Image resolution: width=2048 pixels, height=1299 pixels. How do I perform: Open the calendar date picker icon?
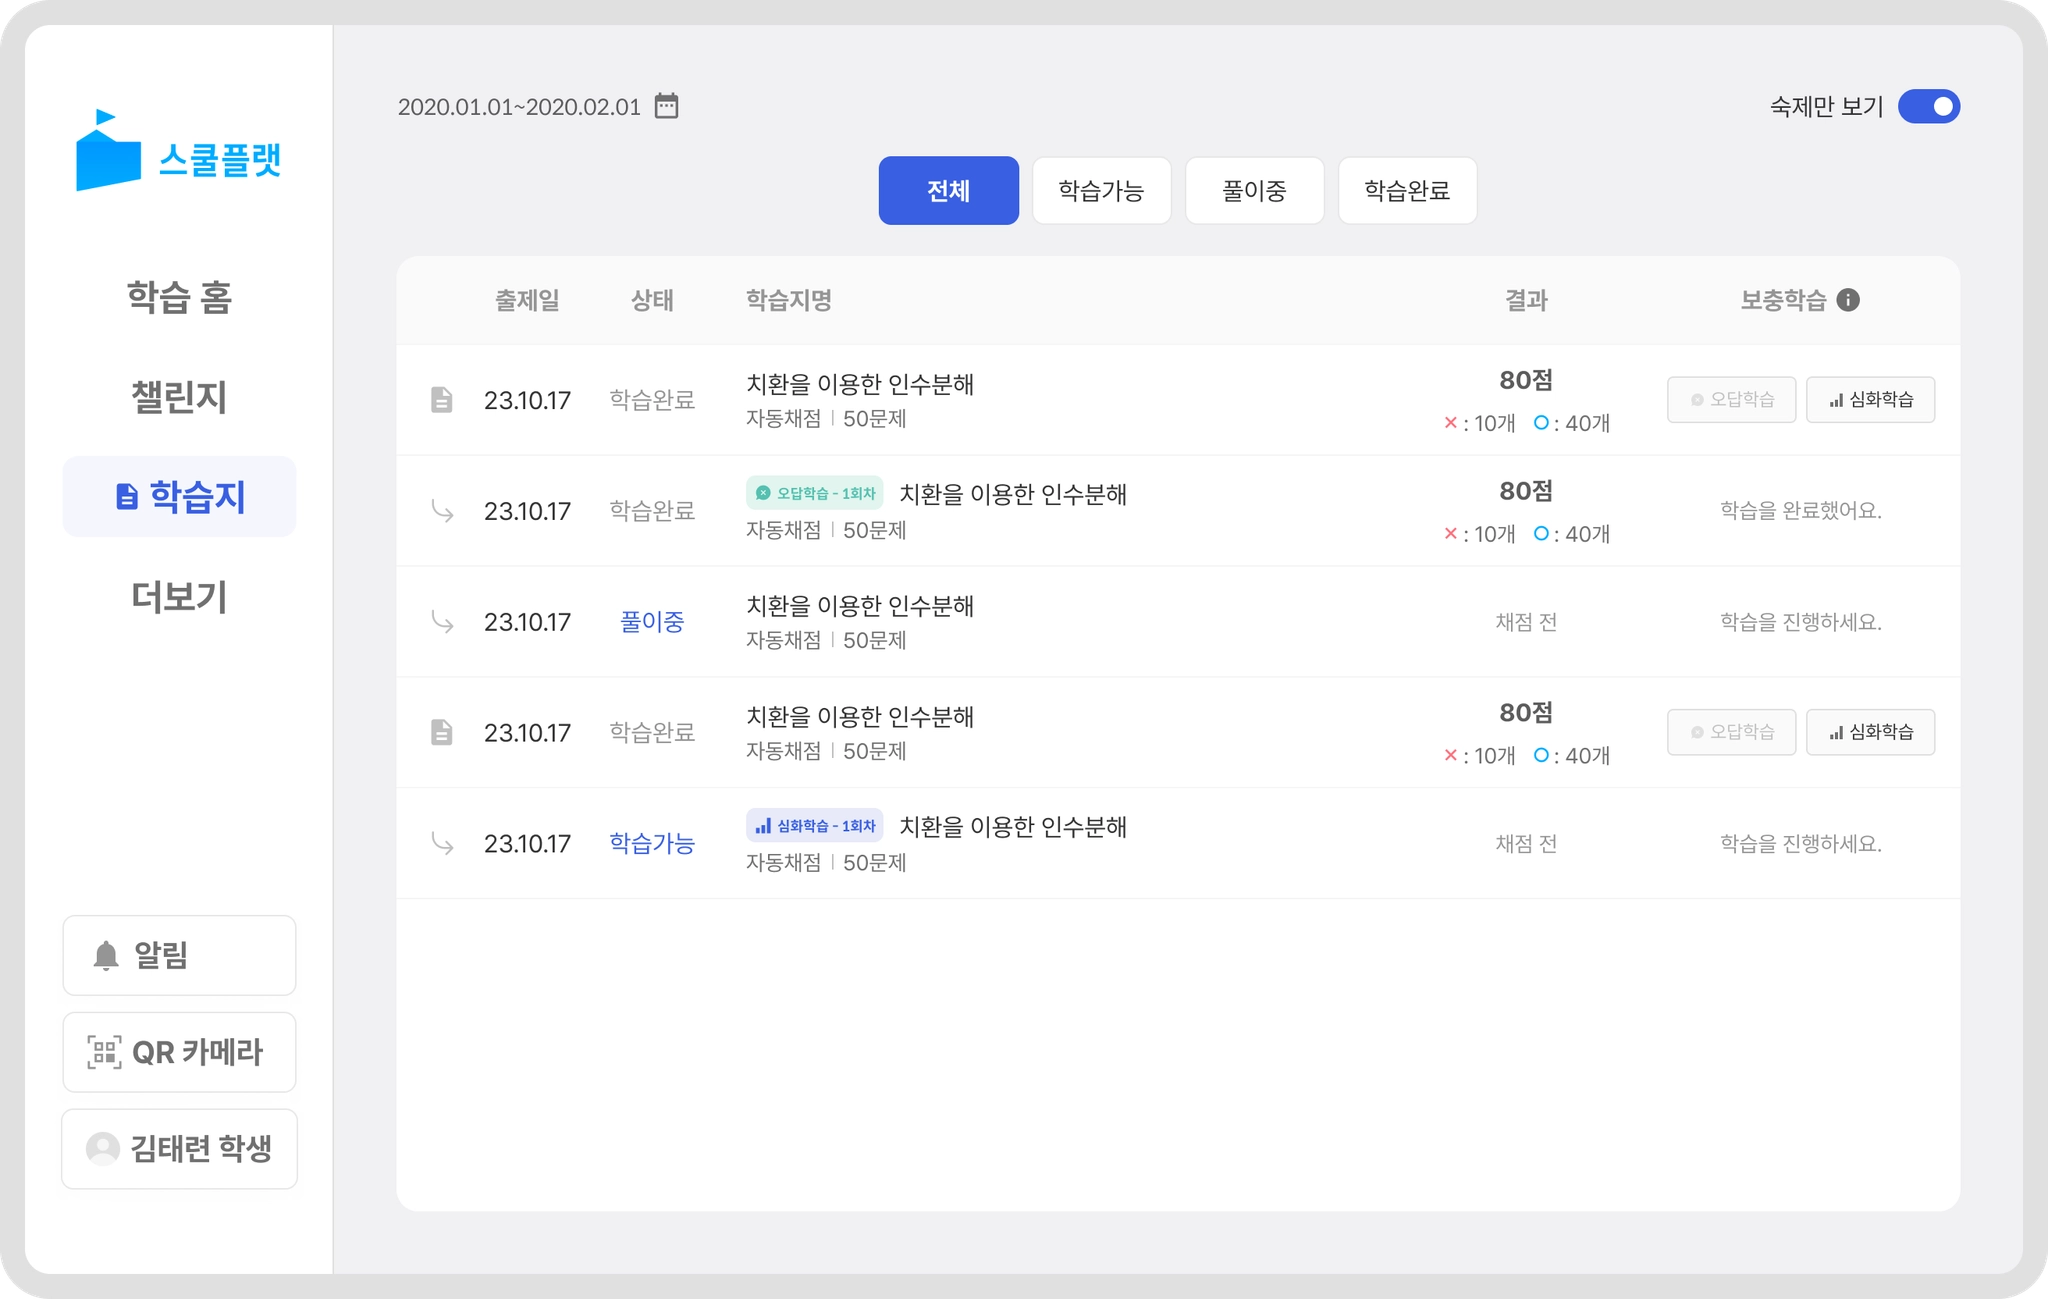[x=666, y=106]
